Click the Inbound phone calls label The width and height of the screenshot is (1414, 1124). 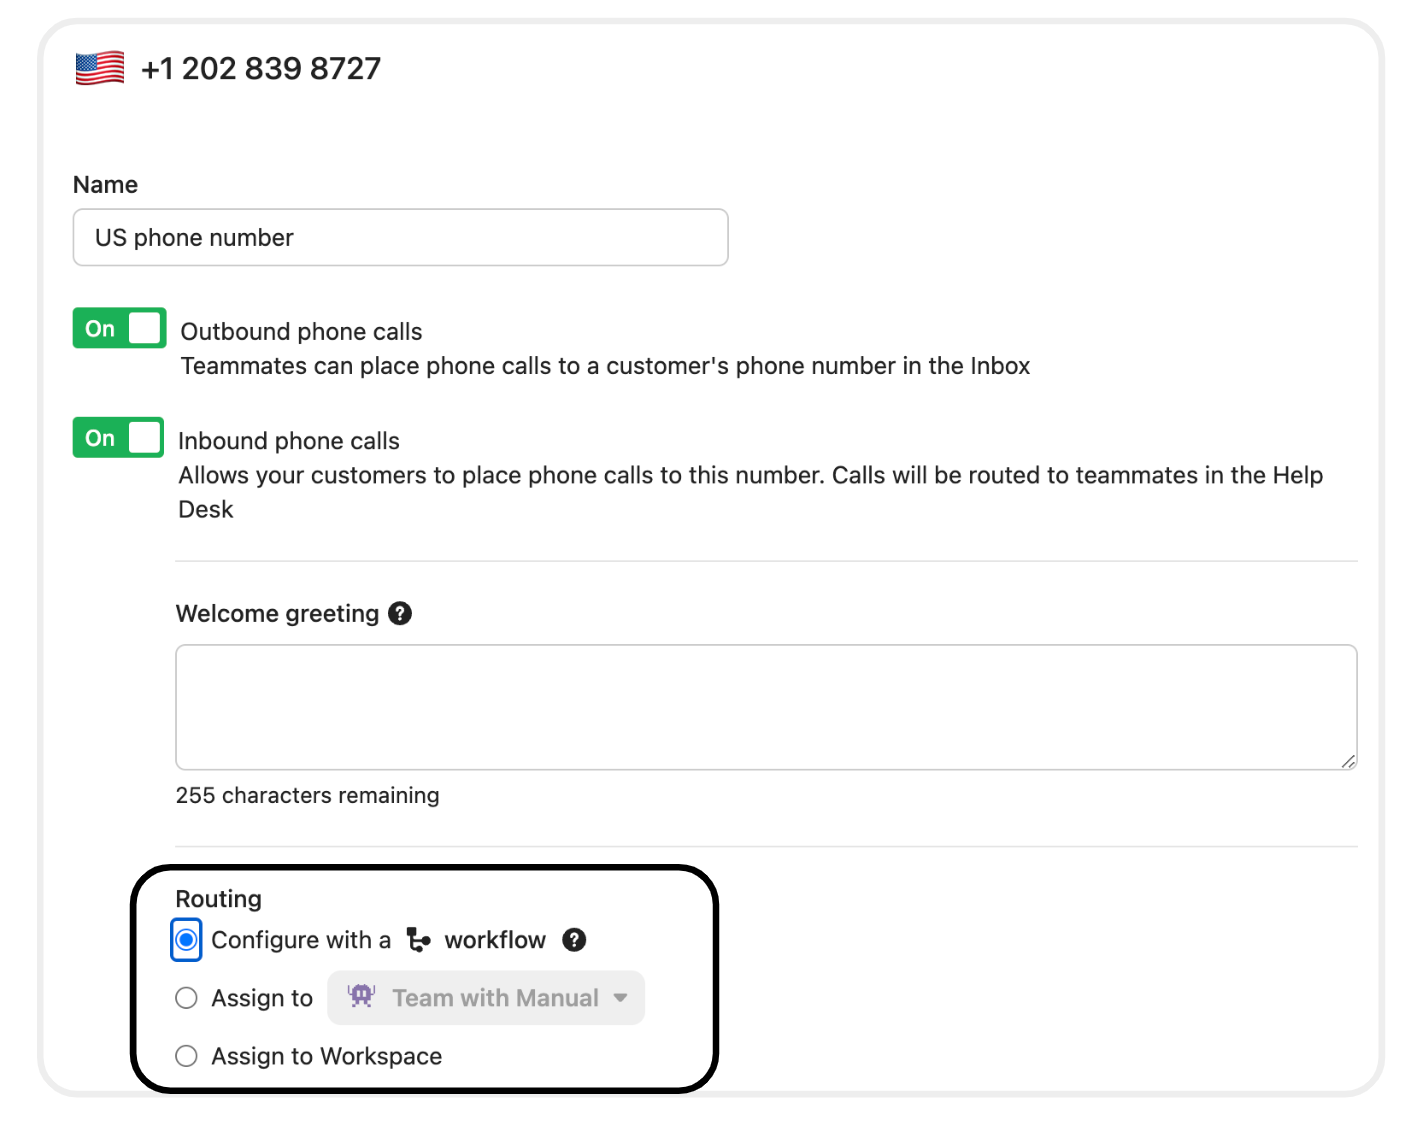pyautogui.click(x=289, y=441)
